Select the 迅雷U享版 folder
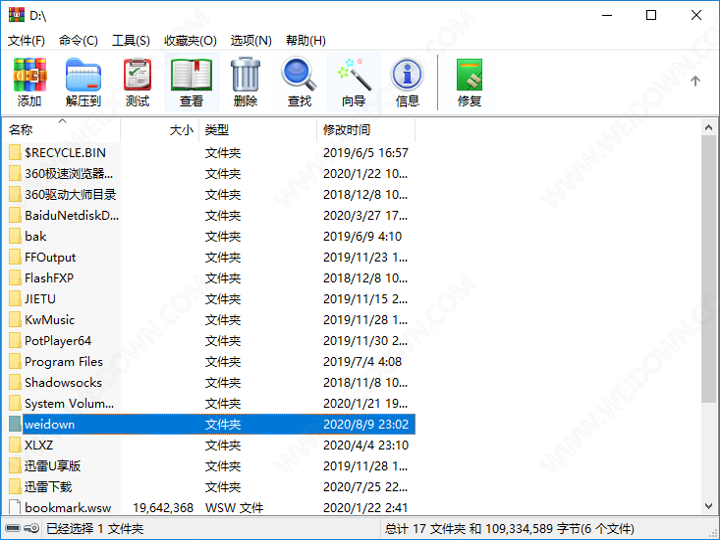Screen dimensions: 720x540 pos(52,466)
